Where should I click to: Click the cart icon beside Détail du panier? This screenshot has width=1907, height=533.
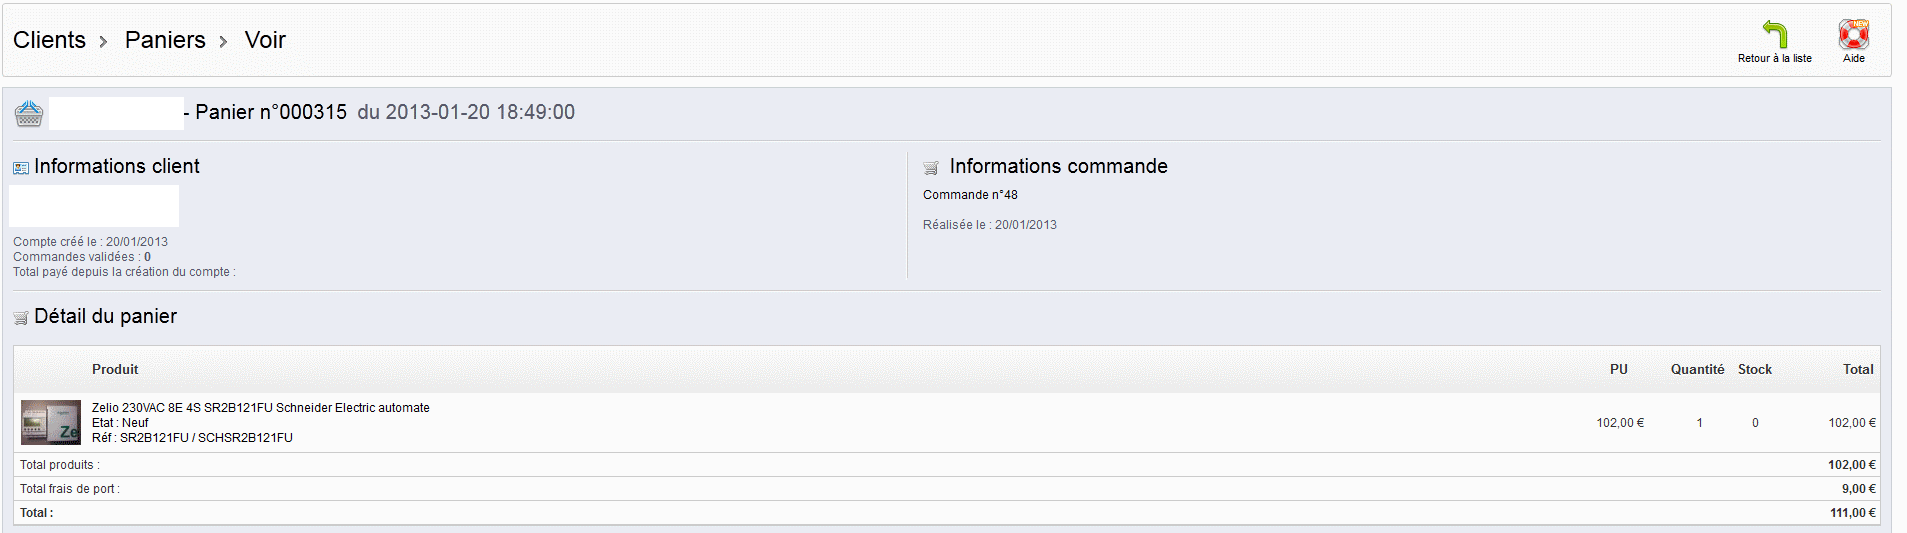pyautogui.click(x=21, y=318)
